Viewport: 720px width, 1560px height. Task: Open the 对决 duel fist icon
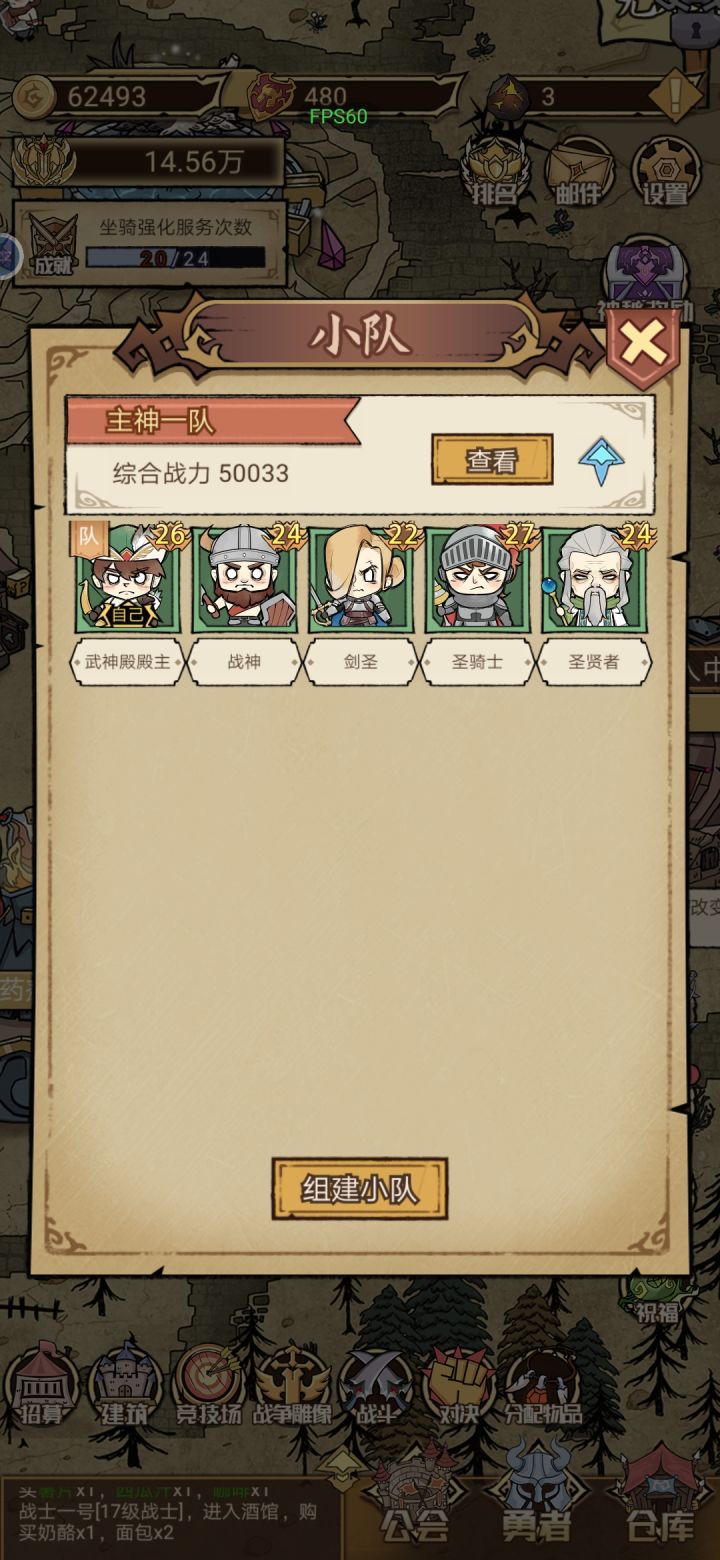(x=459, y=1385)
